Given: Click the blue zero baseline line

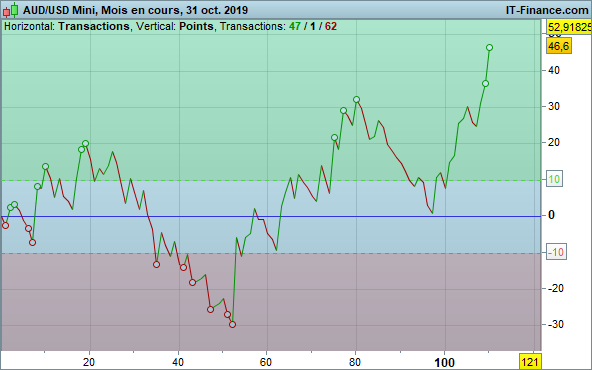Looking at the screenshot, I should tap(270, 216).
